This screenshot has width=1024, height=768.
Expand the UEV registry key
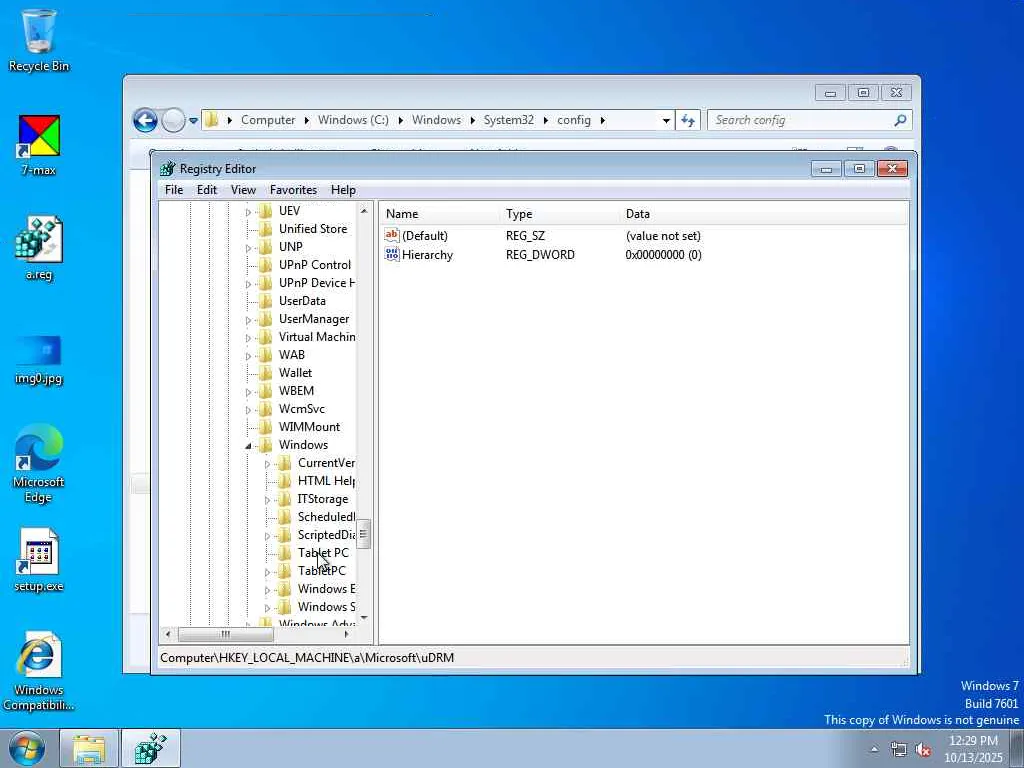coord(248,212)
